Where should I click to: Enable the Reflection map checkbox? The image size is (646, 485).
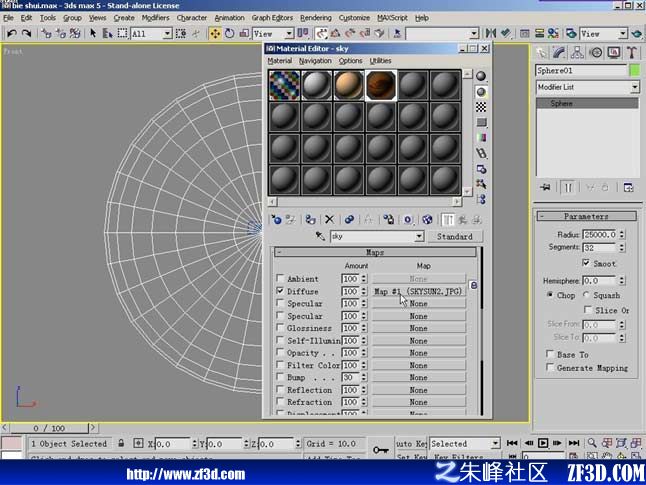(x=280, y=389)
